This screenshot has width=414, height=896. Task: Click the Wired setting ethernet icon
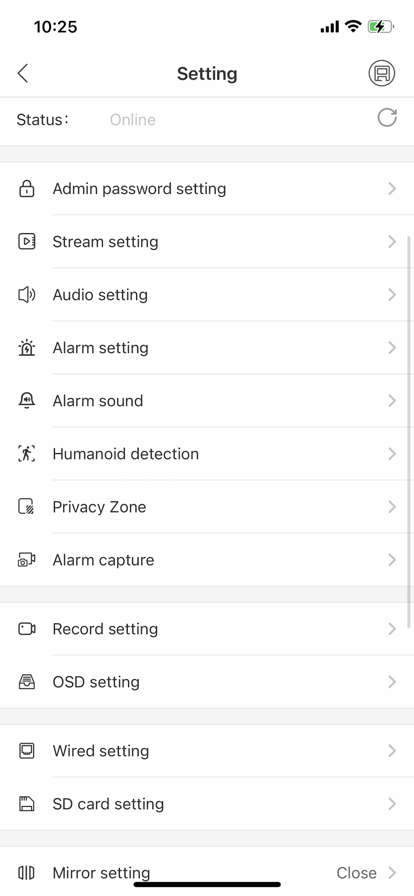[x=26, y=751]
